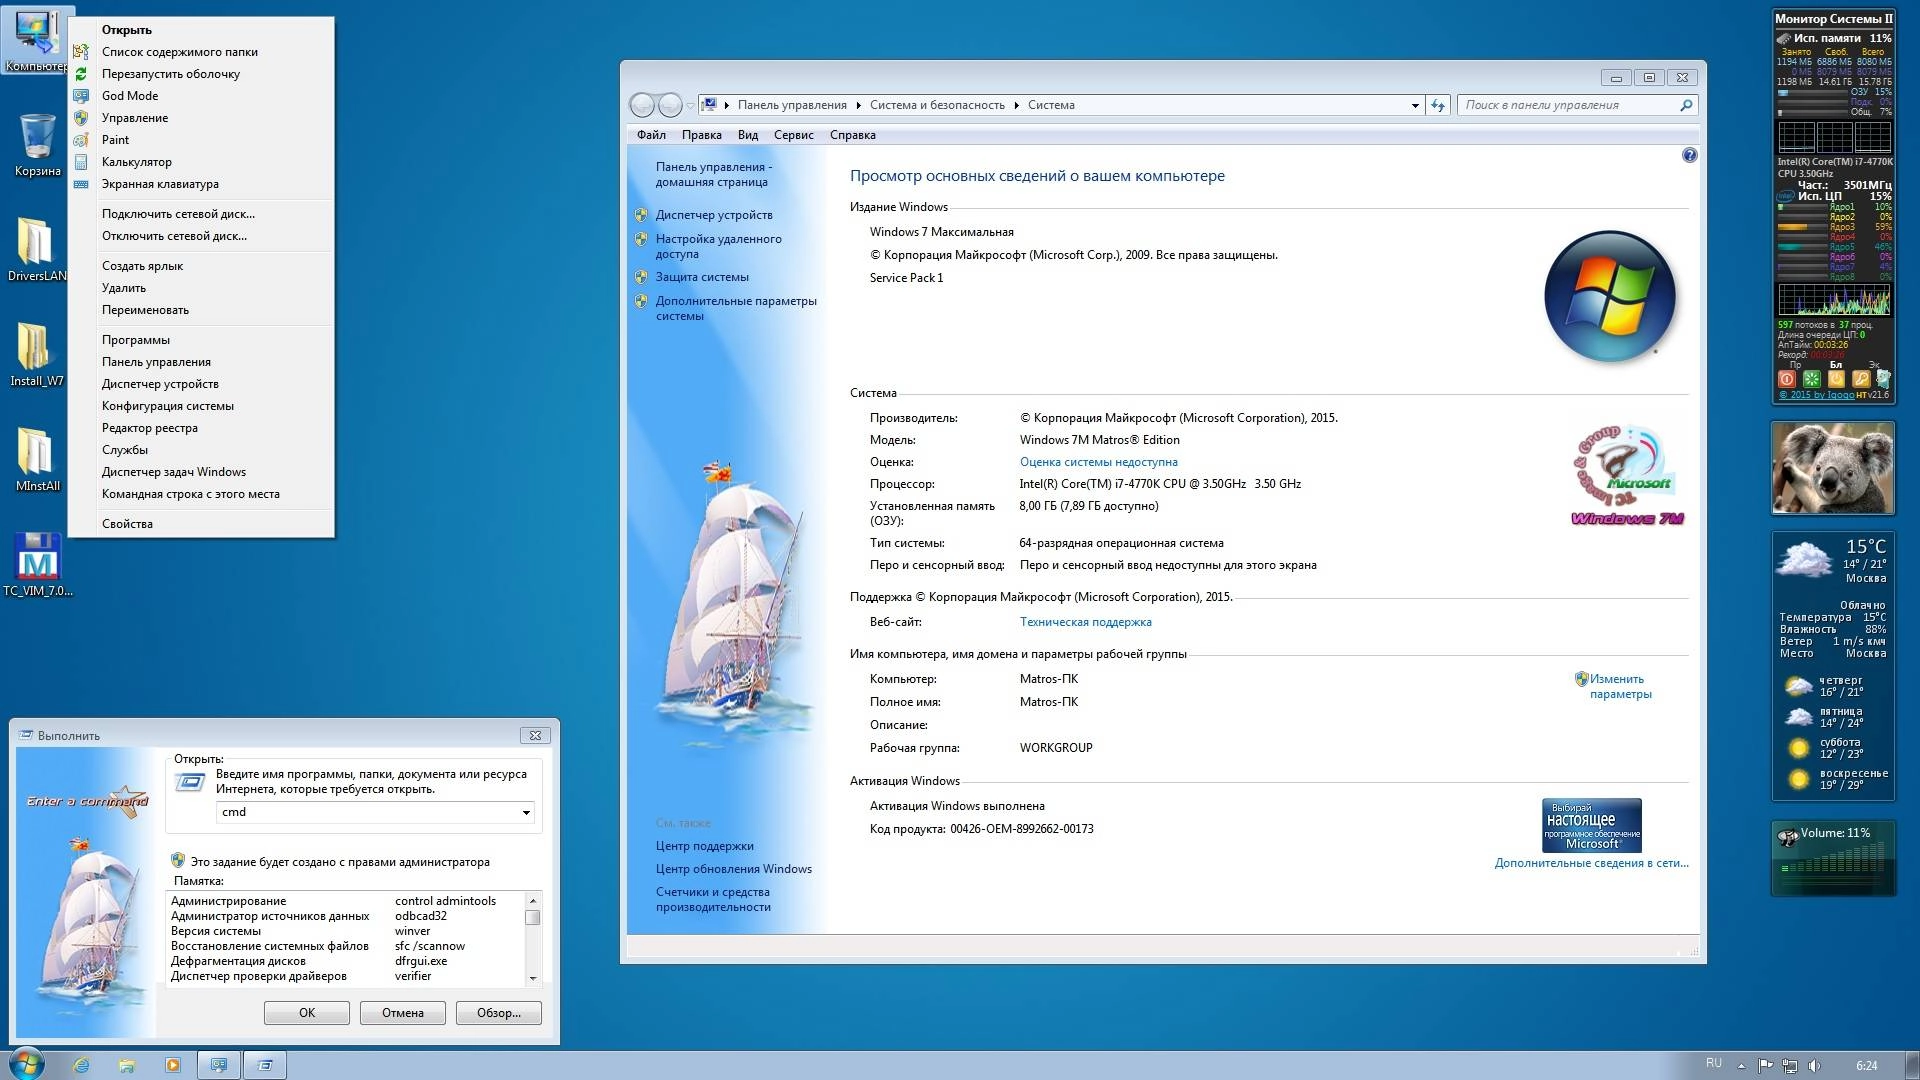Launch the TC_VIM_7.0 desktop shortcut
The width and height of the screenshot is (1920, 1080).
click(x=37, y=565)
